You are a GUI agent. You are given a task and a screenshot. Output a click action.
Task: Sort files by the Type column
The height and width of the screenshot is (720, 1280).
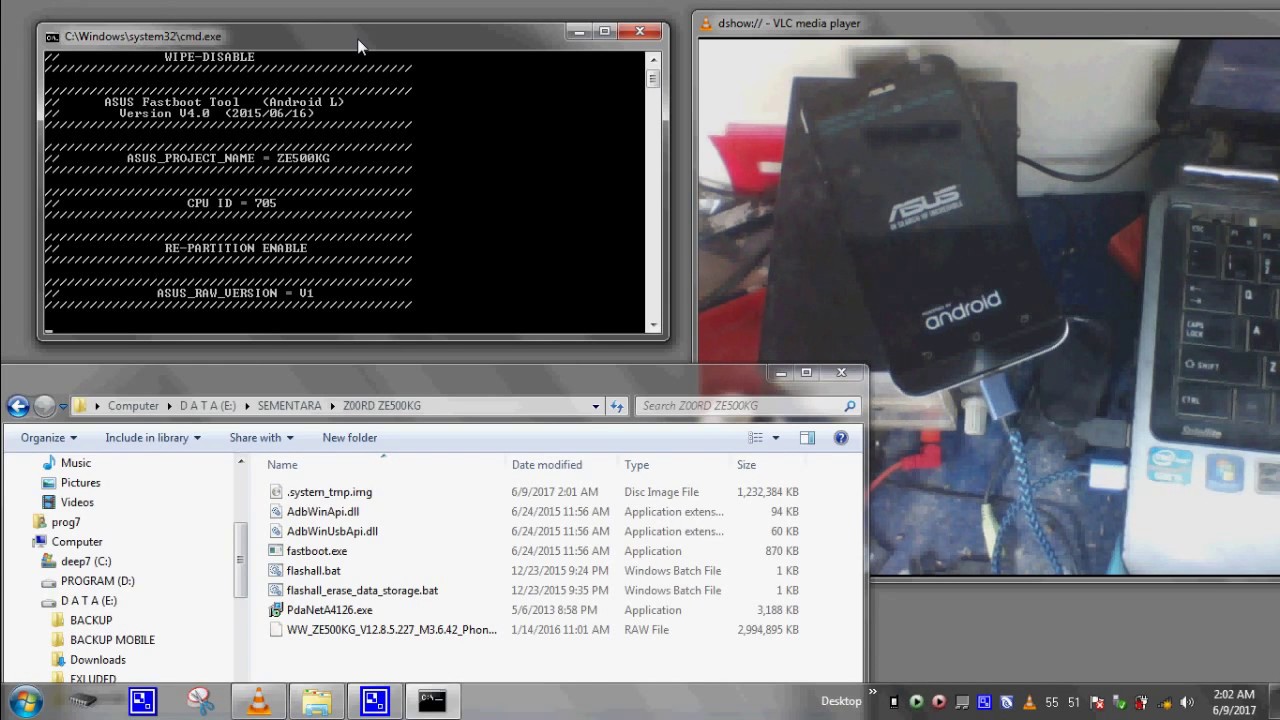[x=637, y=465]
